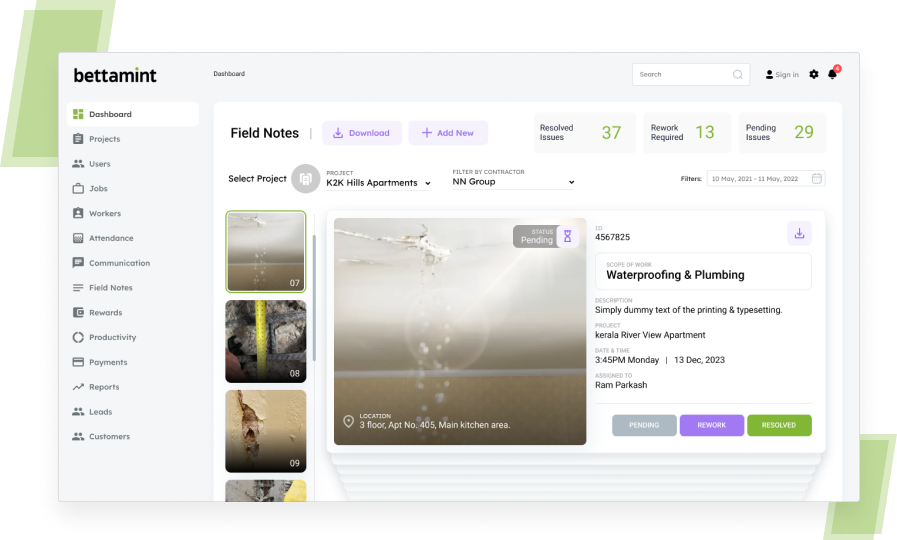Click the Select Project building icon
Image resolution: width=897 pixels, height=540 pixels.
[305, 179]
